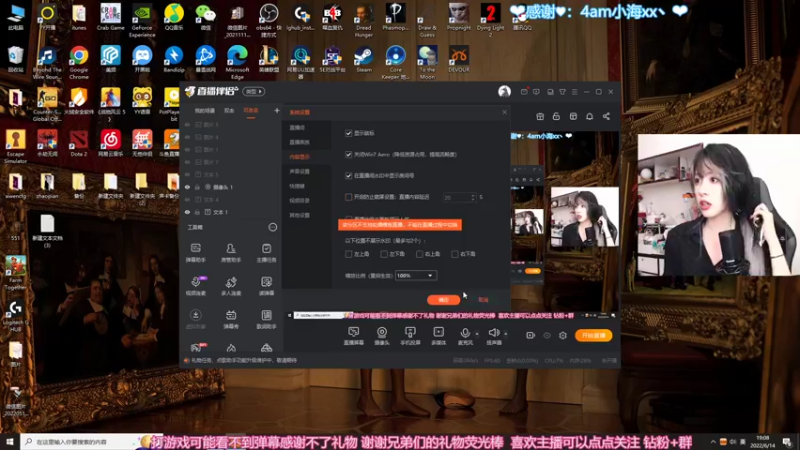Screen dimensions: 800x450
Task: Add phone screen cast source (手机投屏)
Action: coord(410,336)
